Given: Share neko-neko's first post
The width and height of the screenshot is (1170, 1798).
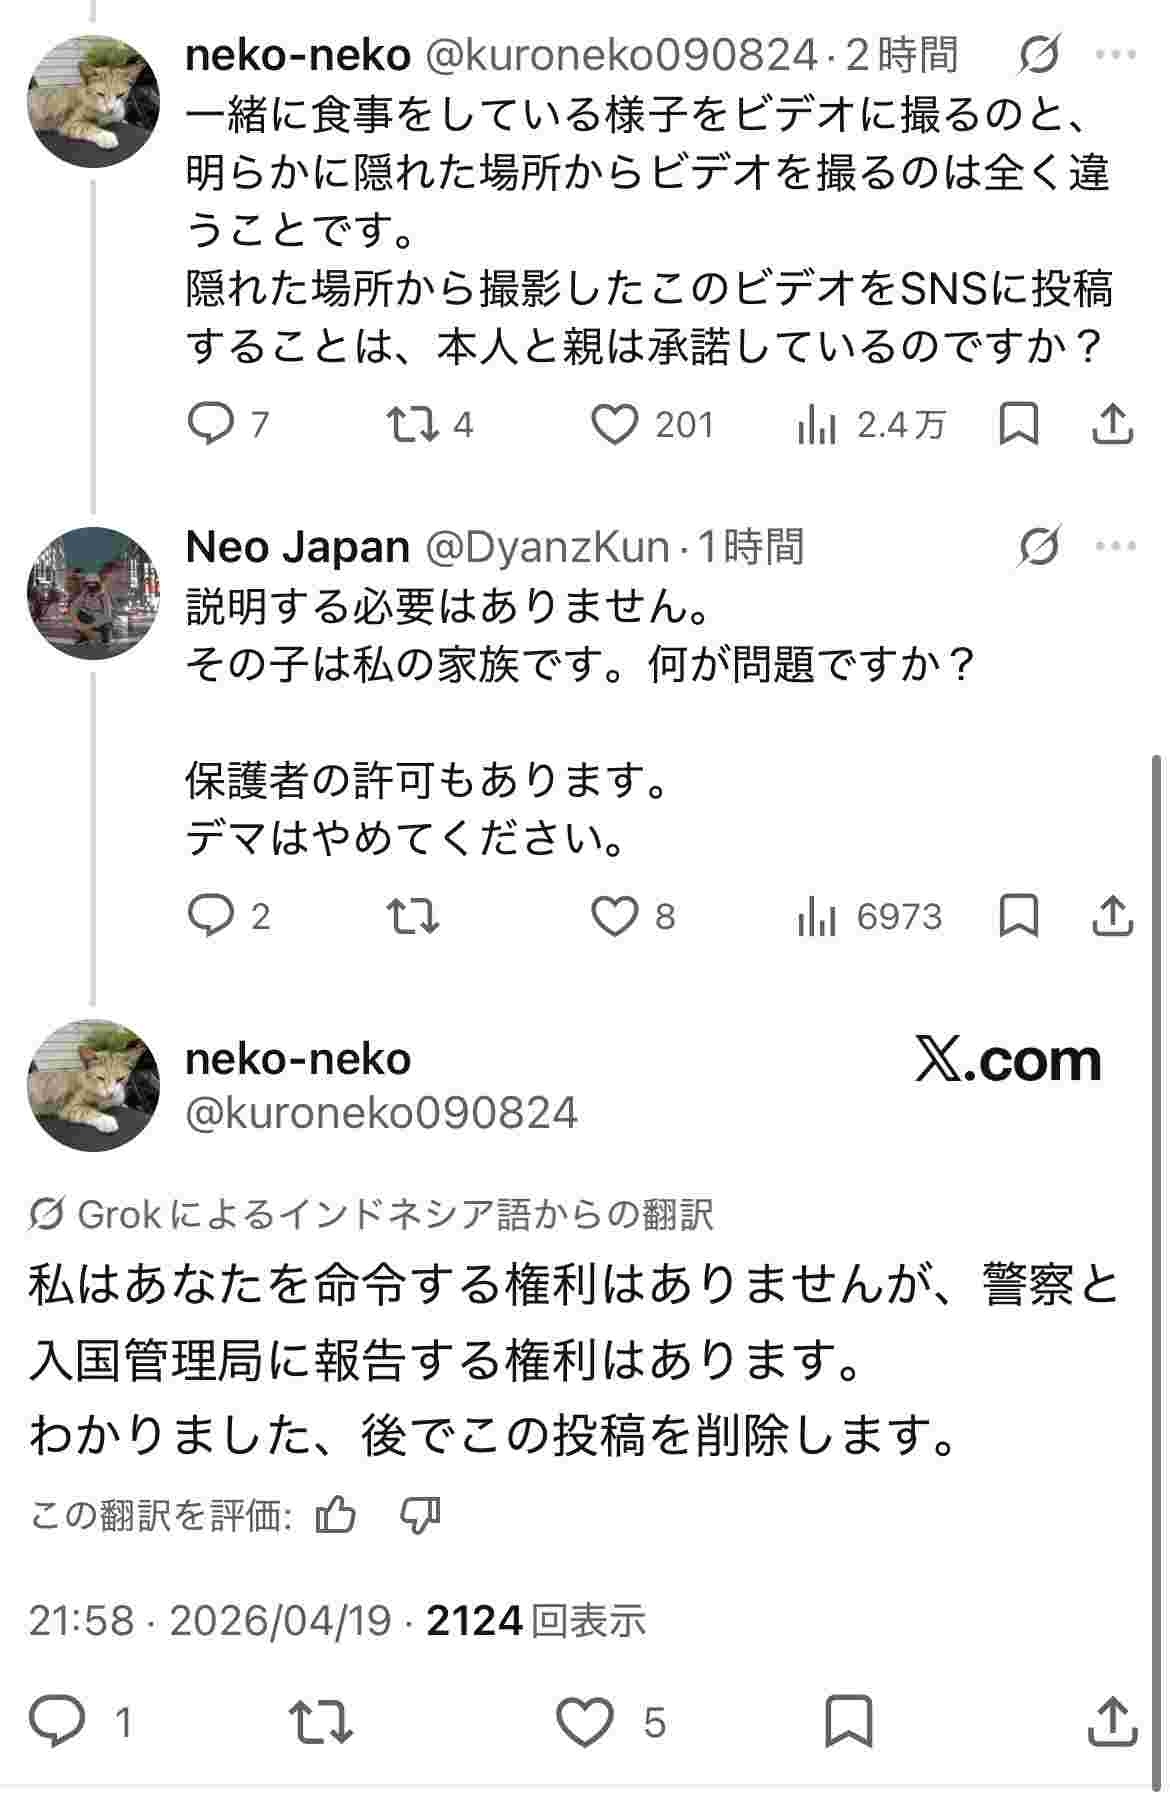Looking at the screenshot, I should 1112,425.
